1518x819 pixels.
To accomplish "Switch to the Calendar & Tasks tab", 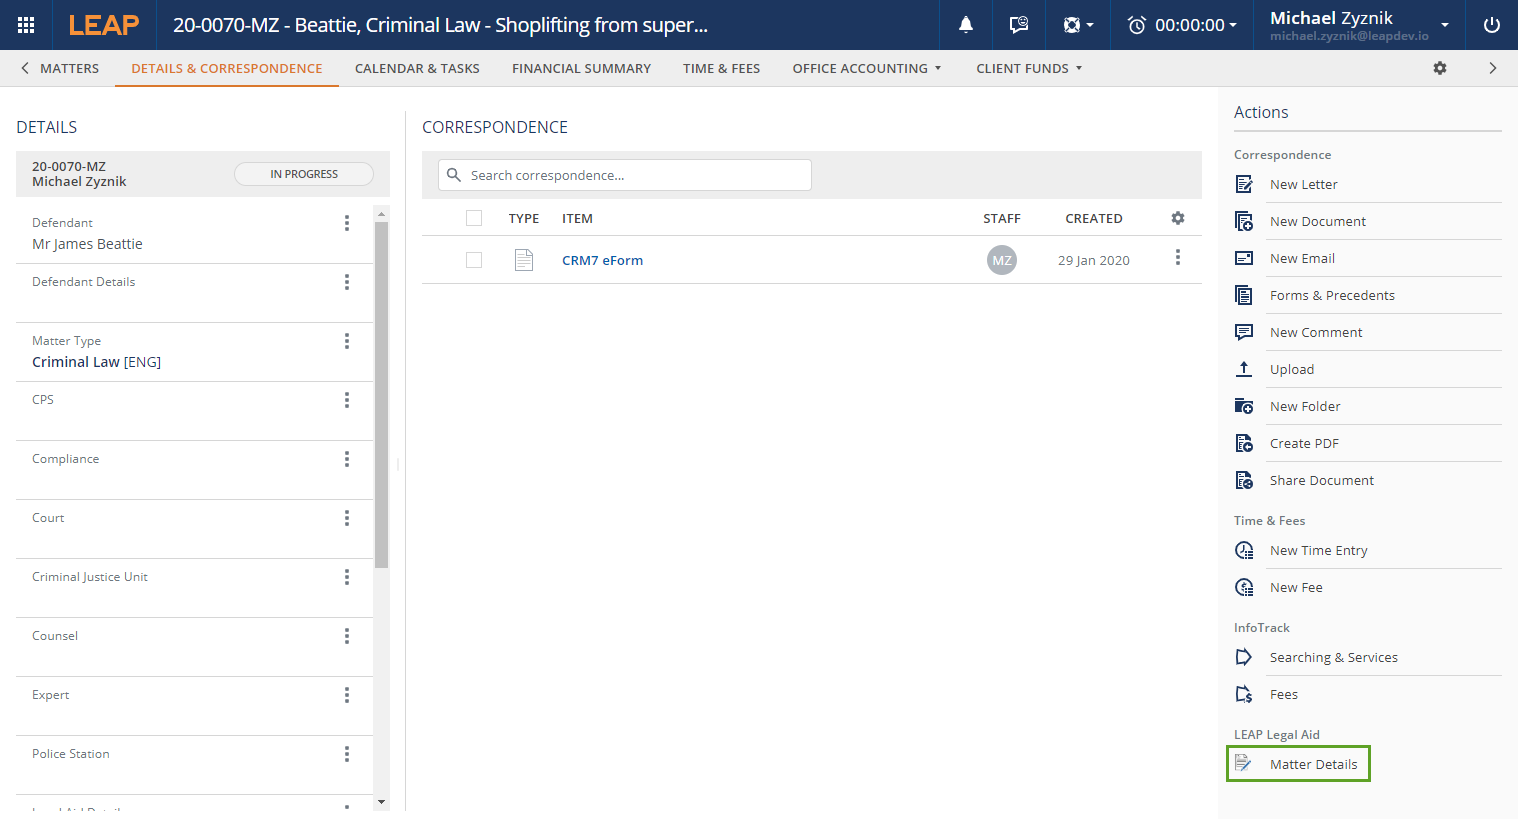I will tap(417, 68).
